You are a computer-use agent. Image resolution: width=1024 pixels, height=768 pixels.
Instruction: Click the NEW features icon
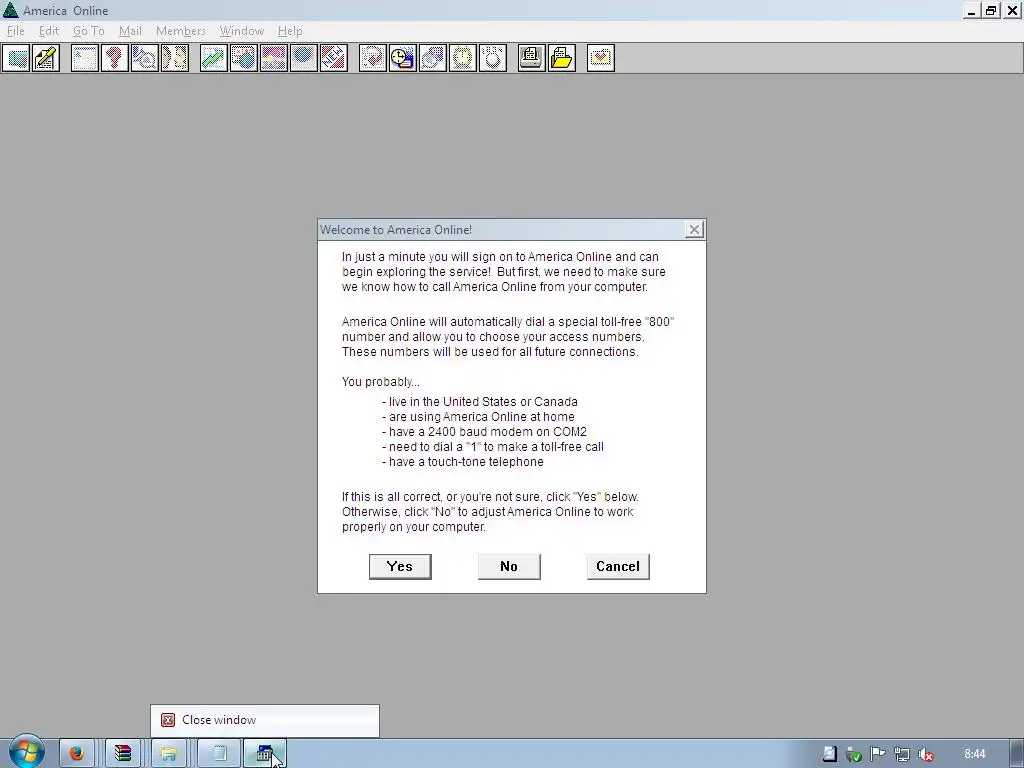(x=334, y=58)
